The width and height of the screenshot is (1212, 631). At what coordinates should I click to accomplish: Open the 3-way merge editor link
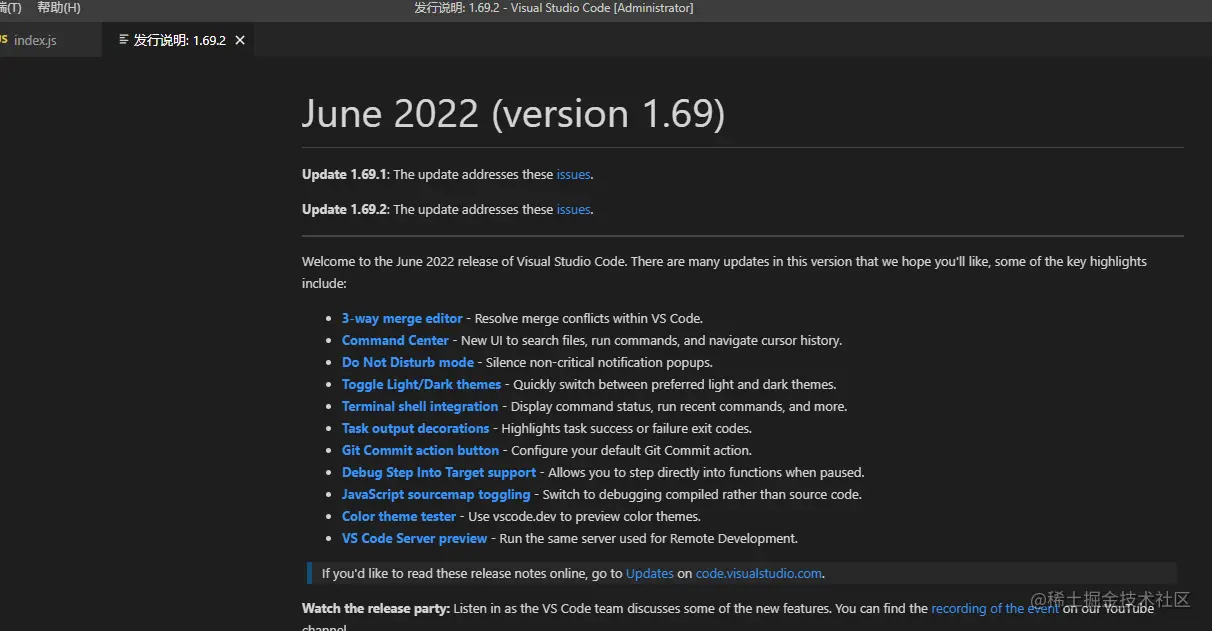402,319
